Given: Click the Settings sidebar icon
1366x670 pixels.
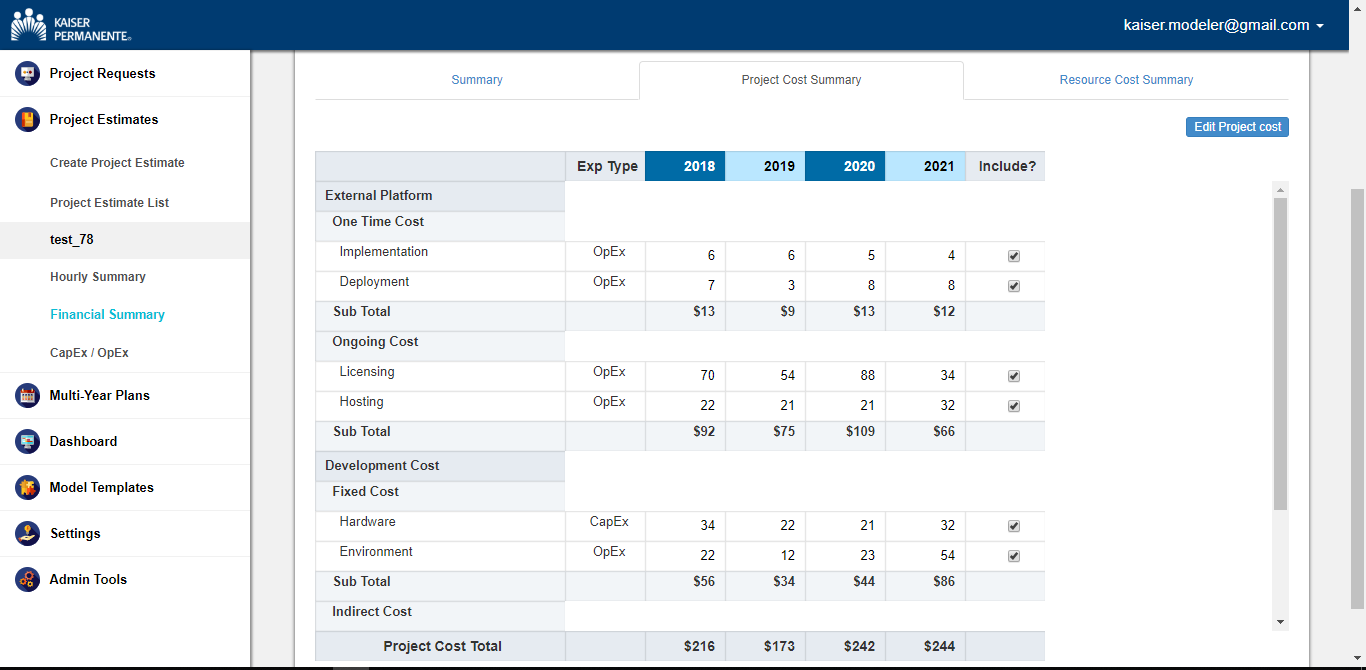Looking at the screenshot, I should (x=27, y=534).
